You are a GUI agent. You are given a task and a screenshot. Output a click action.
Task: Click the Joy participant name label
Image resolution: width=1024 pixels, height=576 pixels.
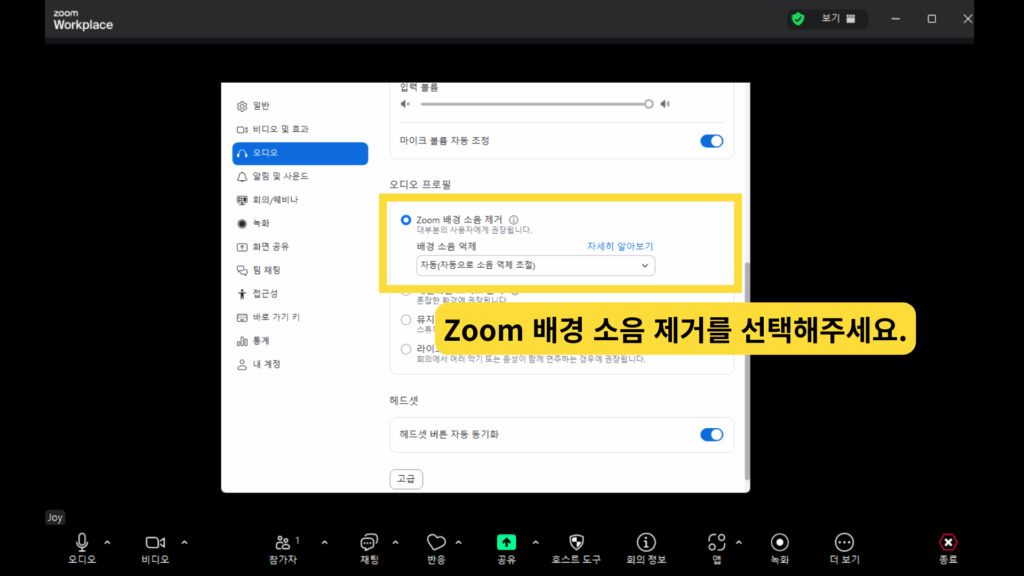tap(55, 517)
